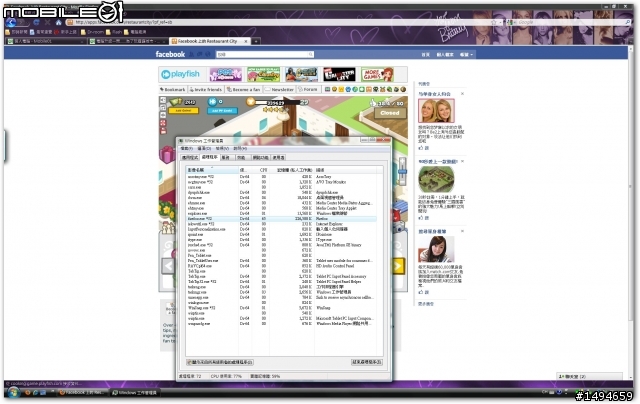The width and height of the screenshot is (640, 404).
Task: Click the Facebook search field
Action: coord(264,54)
